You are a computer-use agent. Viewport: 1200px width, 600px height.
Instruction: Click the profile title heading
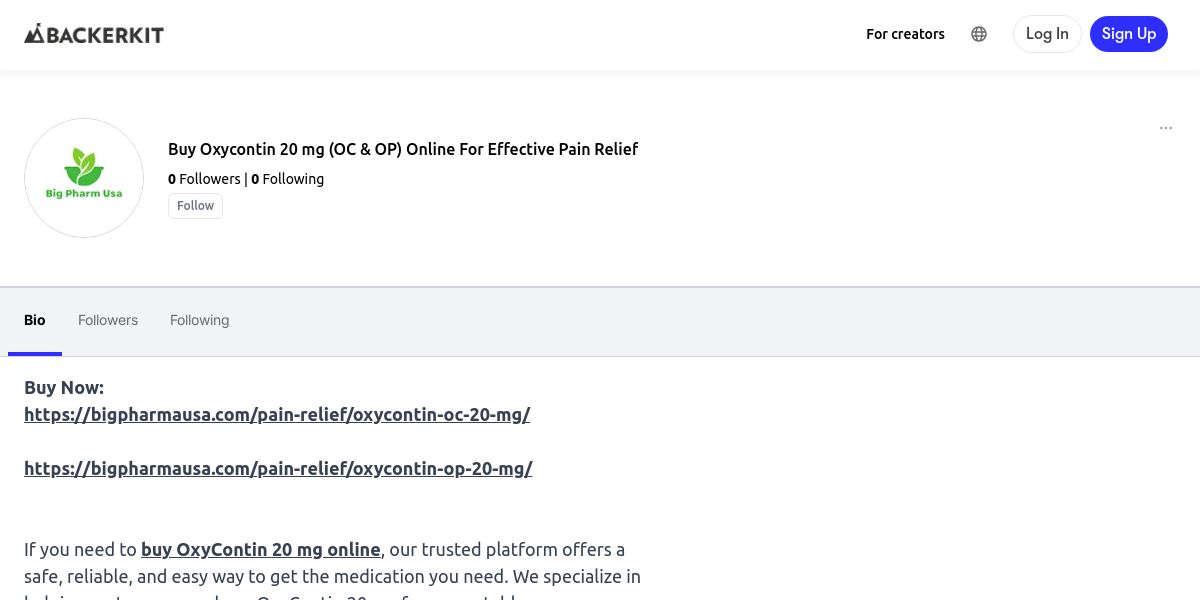(403, 149)
